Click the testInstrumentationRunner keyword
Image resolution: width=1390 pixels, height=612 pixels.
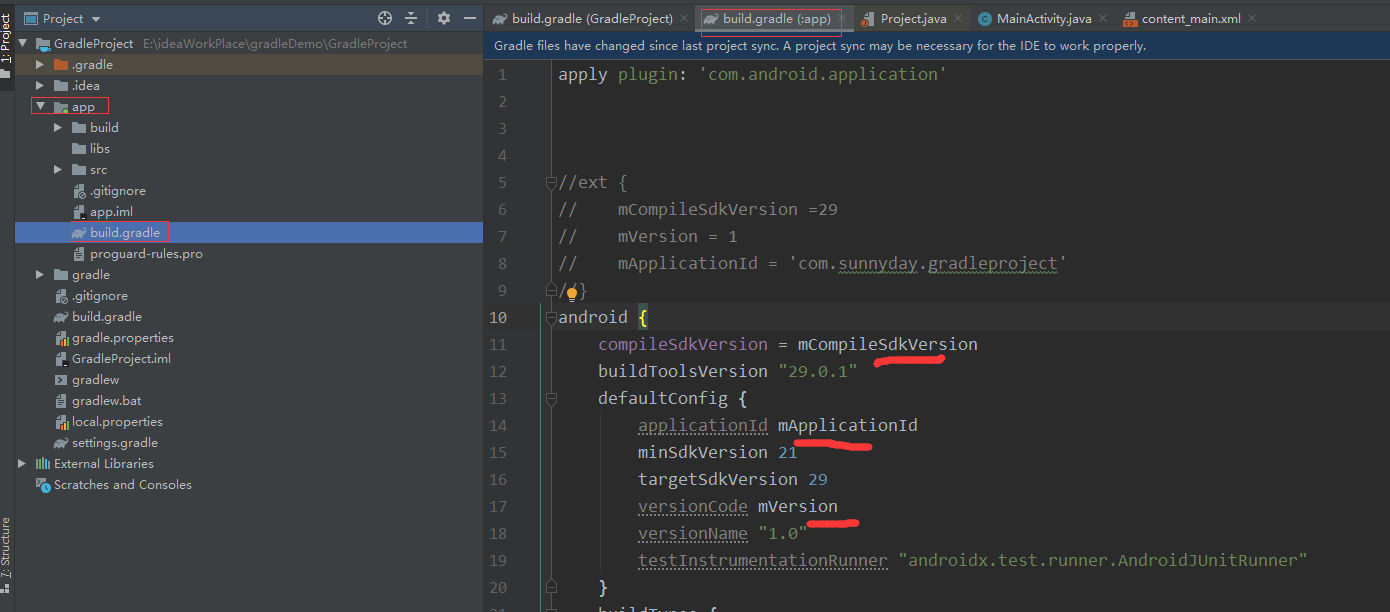[762, 560]
